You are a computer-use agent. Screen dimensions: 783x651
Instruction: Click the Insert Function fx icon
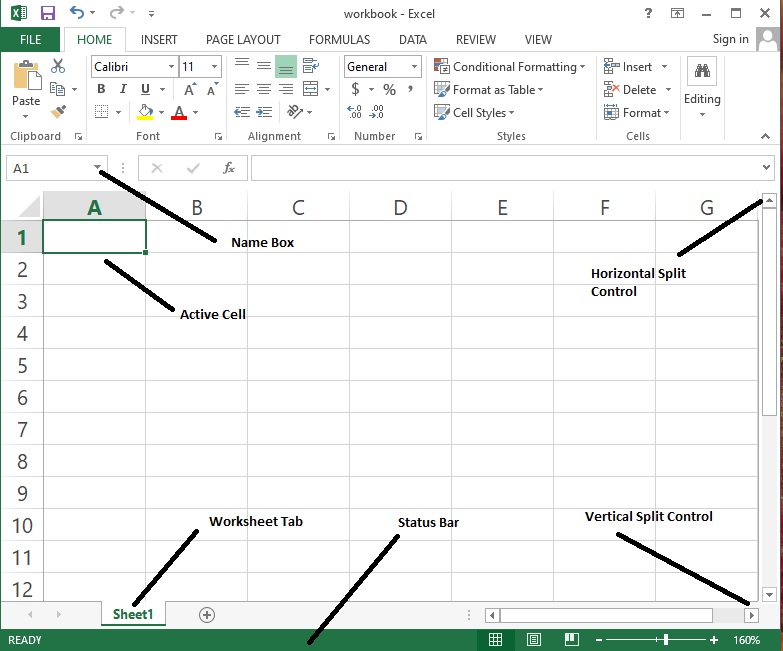click(229, 168)
